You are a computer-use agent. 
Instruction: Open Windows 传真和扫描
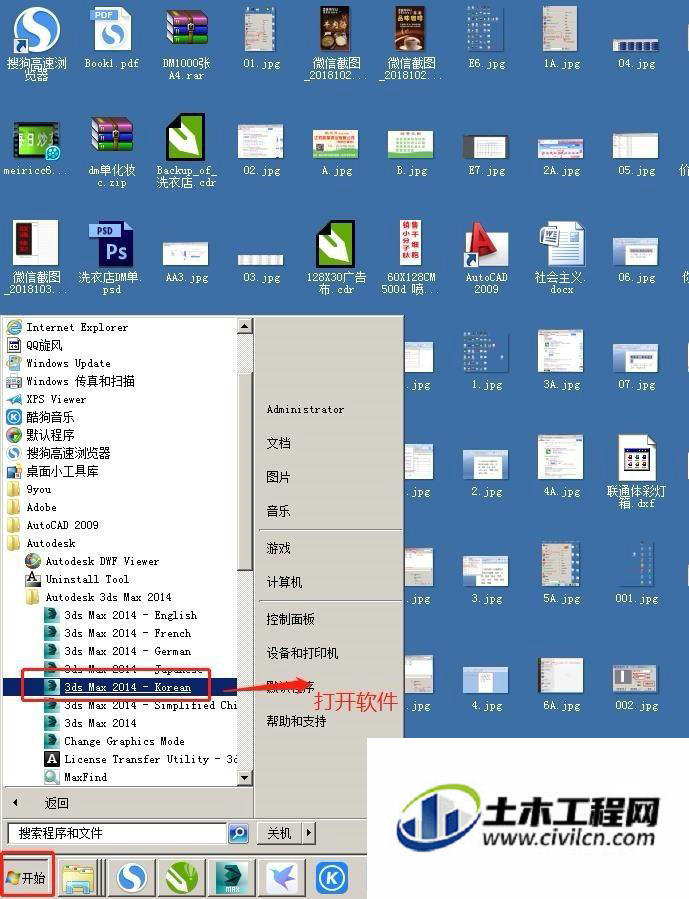[x=80, y=381]
